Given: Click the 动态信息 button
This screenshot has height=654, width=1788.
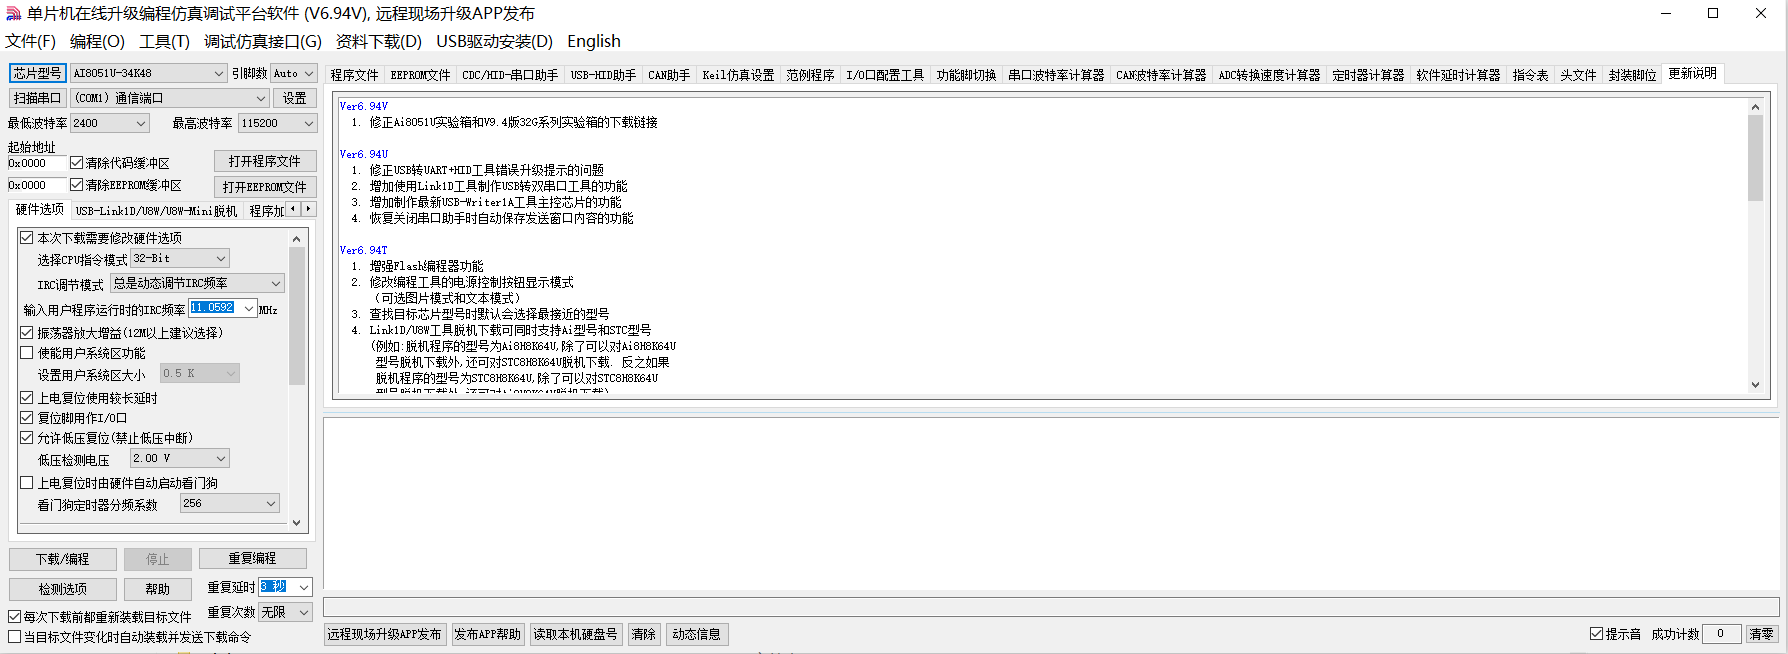Looking at the screenshot, I should pyautogui.click(x=696, y=634).
